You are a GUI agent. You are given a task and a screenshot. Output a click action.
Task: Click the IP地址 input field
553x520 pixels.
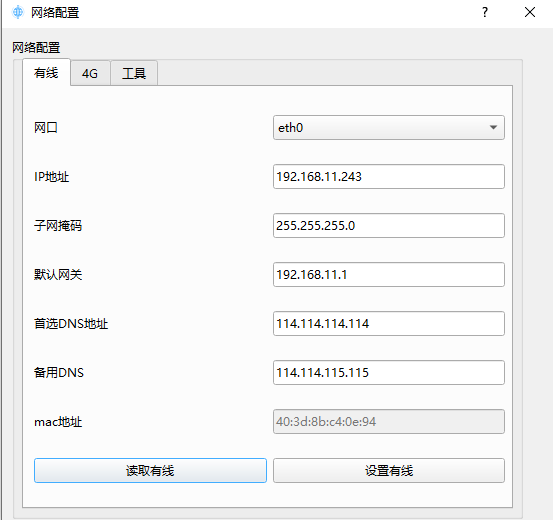coord(389,176)
